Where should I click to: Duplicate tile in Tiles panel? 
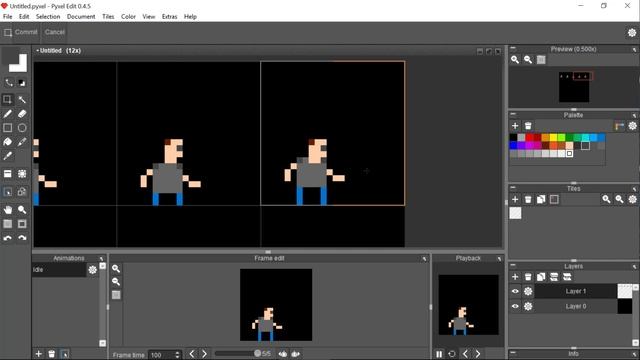(x=541, y=199)
